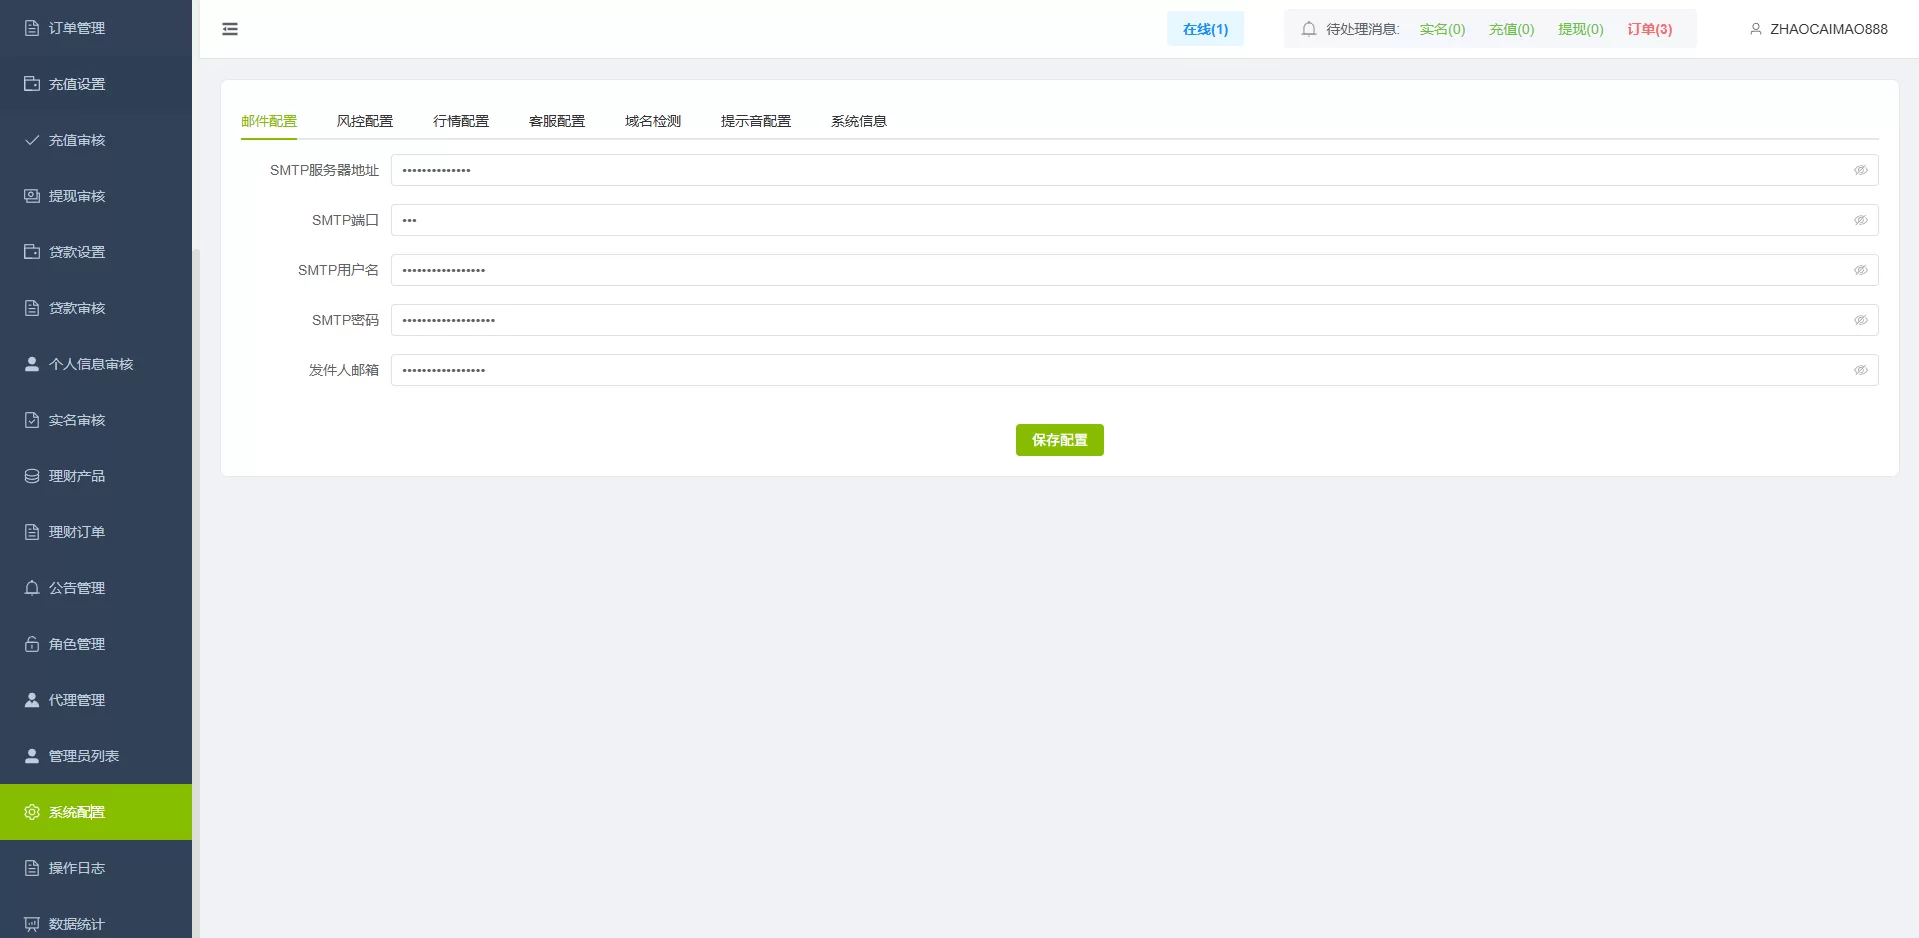
Task: Click the notification bell icon
Action: pyautogui.click(x=1308, y=29)
